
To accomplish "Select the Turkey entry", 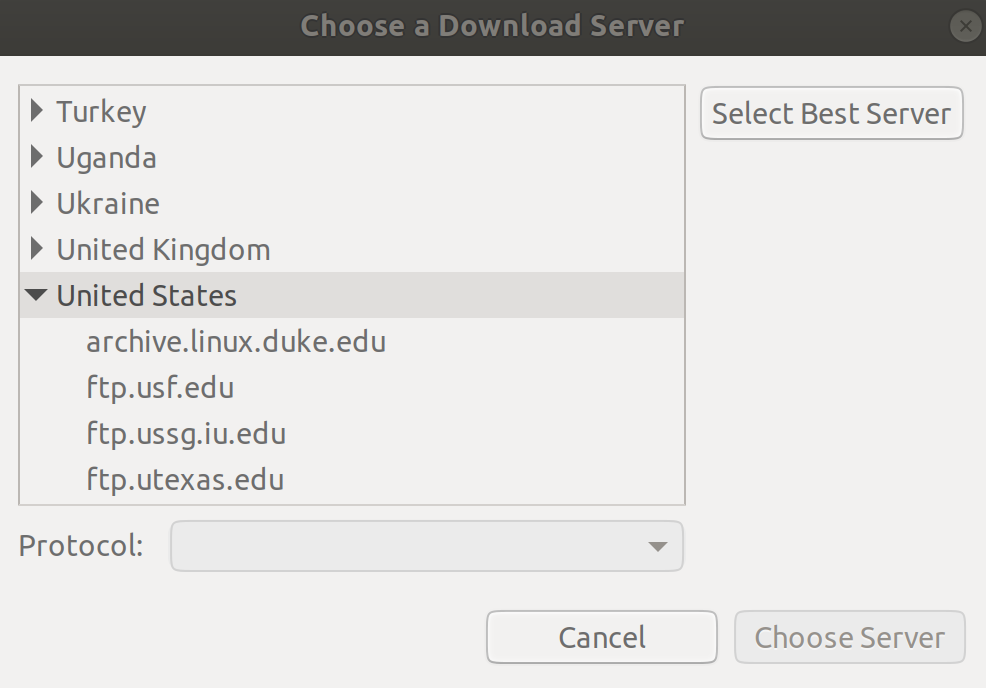I will pyautogui.click(x=101, y=112).
